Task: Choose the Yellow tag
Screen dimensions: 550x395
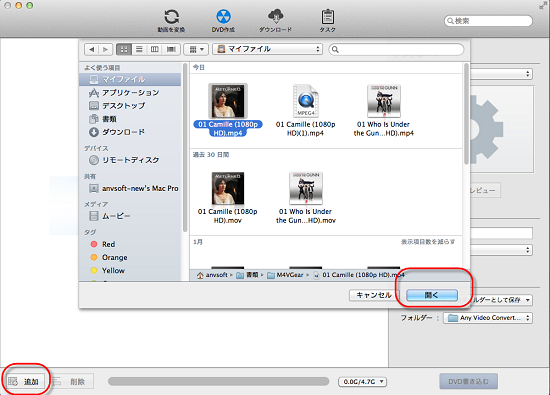Action: [x=130, y=270]
